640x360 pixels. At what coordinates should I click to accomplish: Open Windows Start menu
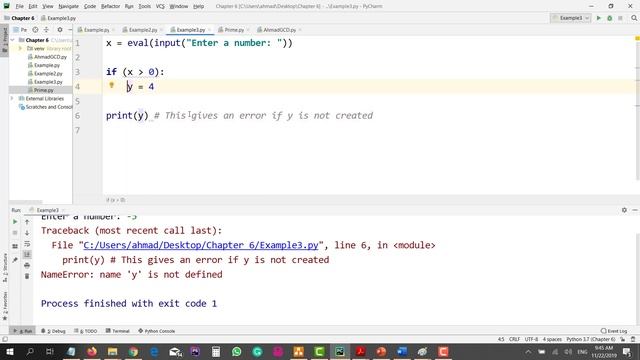pos(9,351)
